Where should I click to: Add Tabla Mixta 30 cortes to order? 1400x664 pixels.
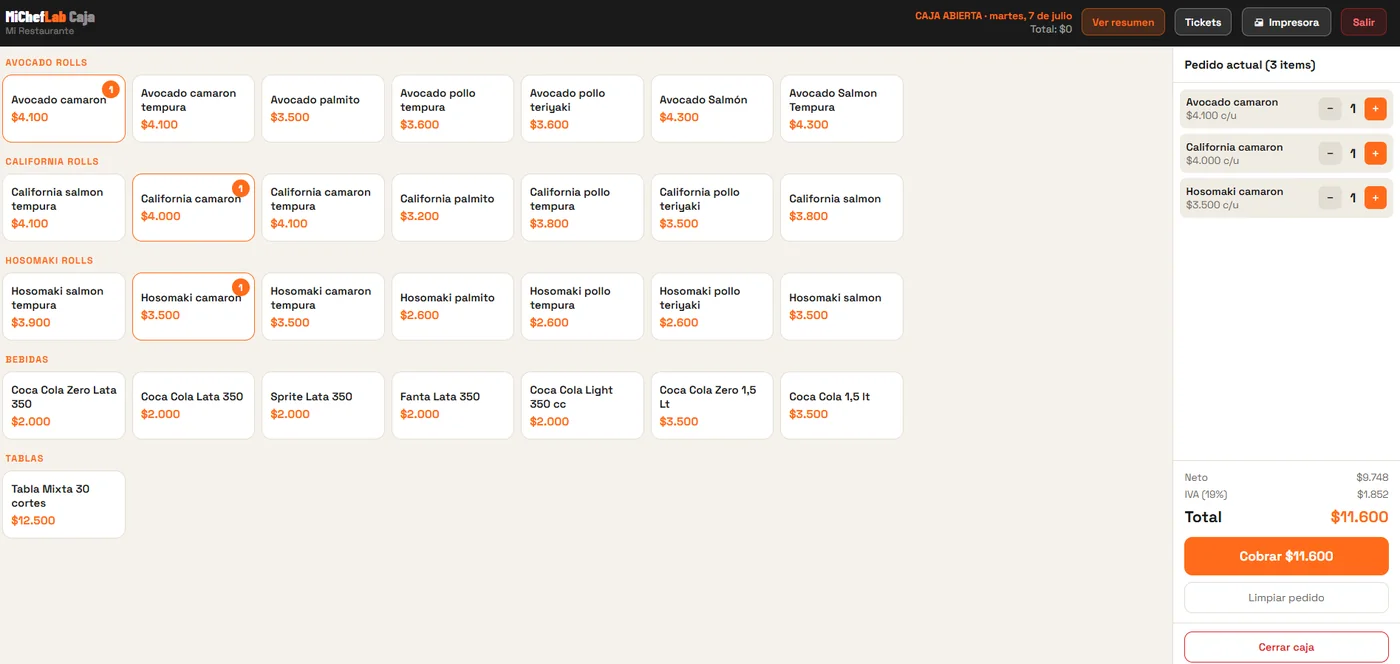point(64,505)
